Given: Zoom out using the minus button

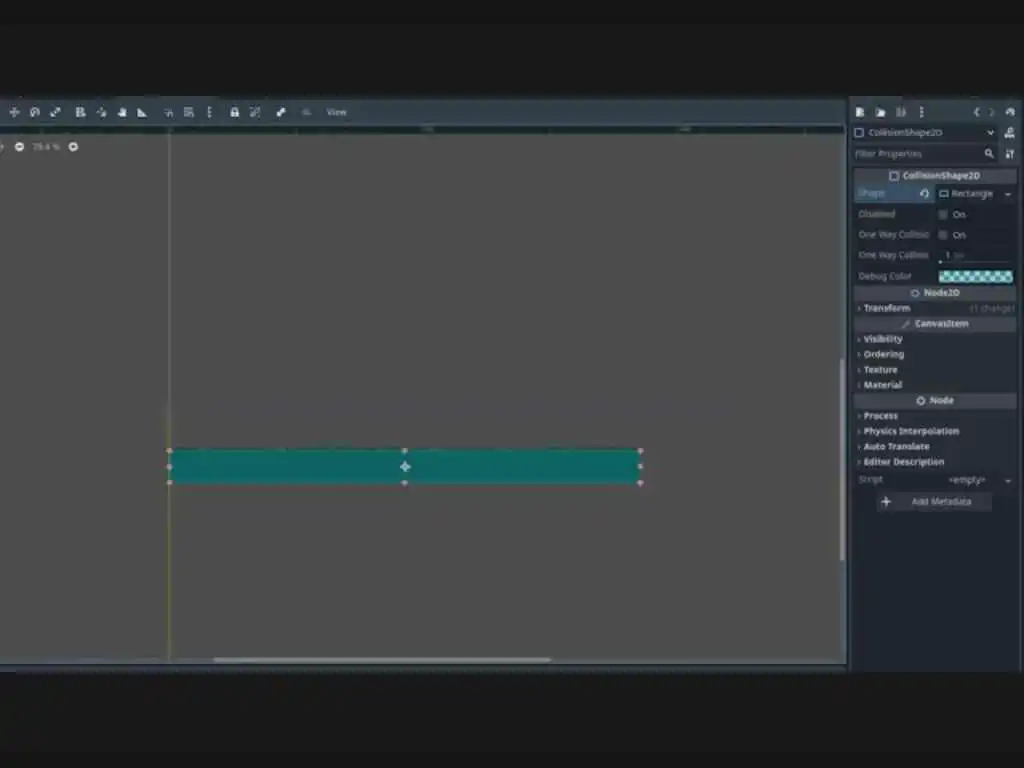Looking at the screenshot, I should coord(20,147).
